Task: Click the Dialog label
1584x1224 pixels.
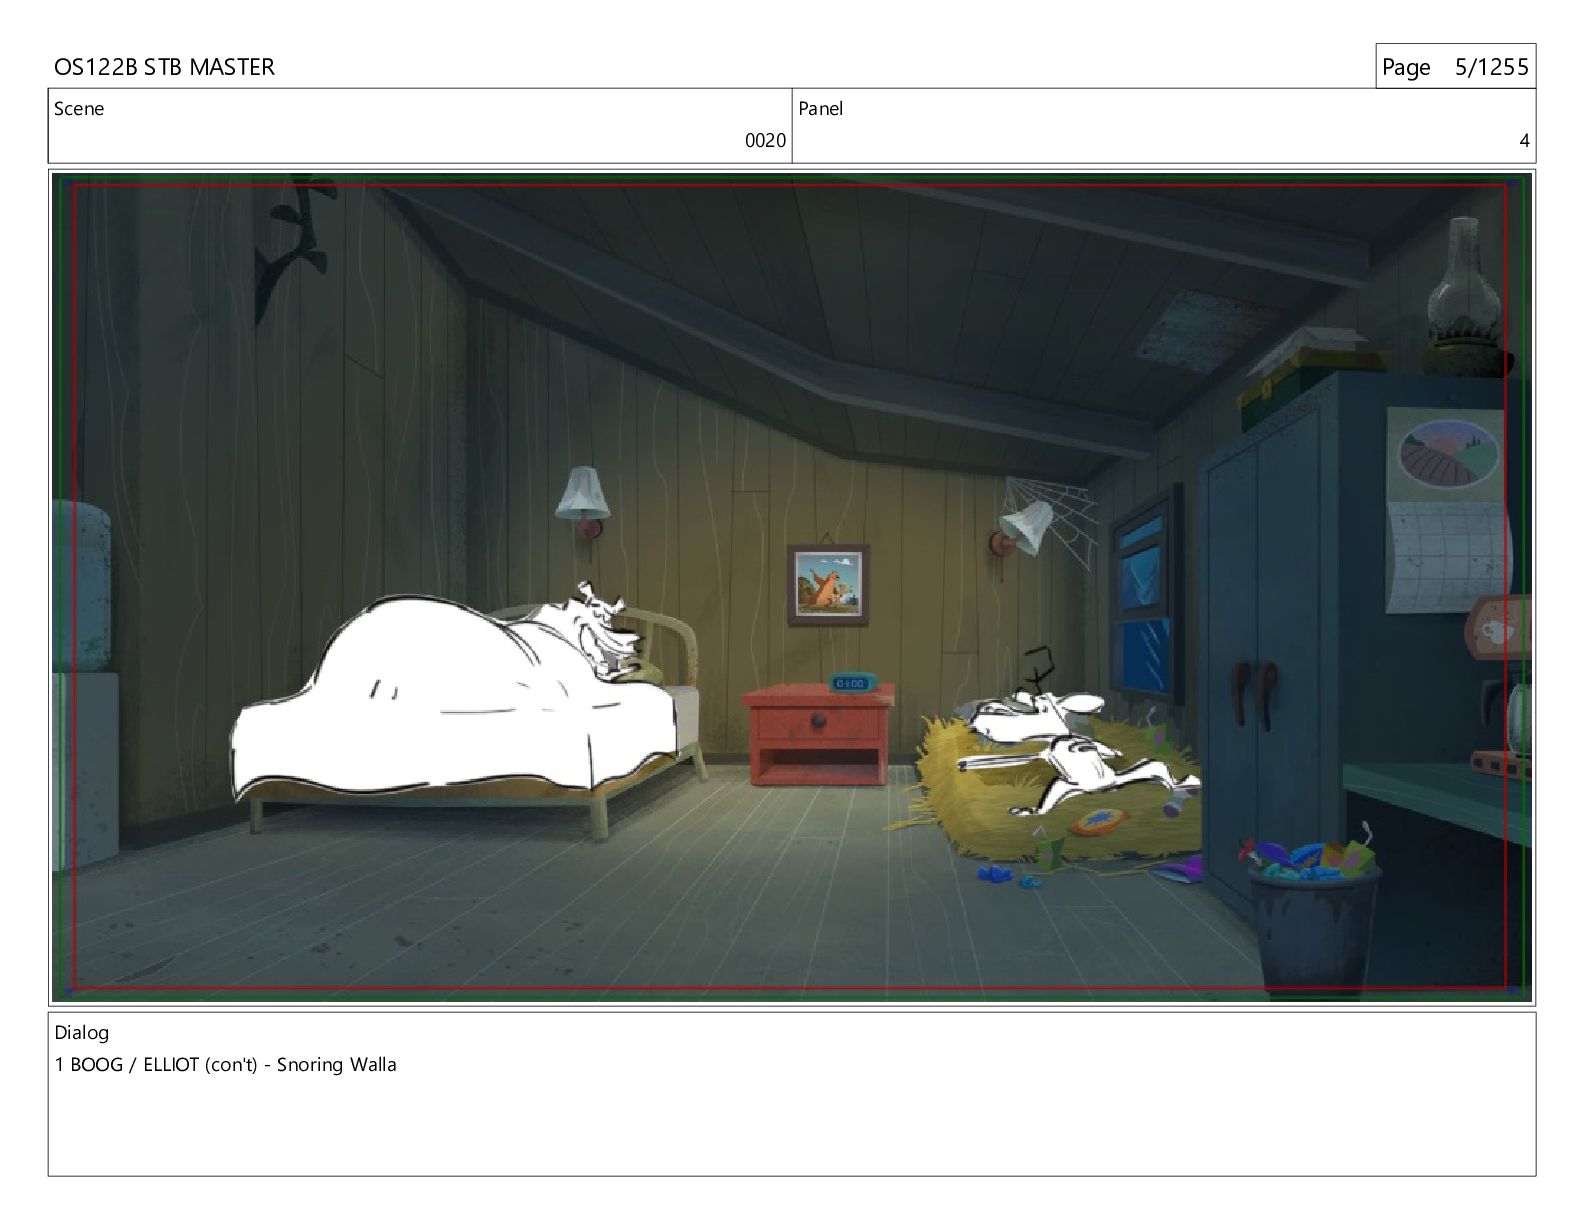Action: [x=82, y=1033]
